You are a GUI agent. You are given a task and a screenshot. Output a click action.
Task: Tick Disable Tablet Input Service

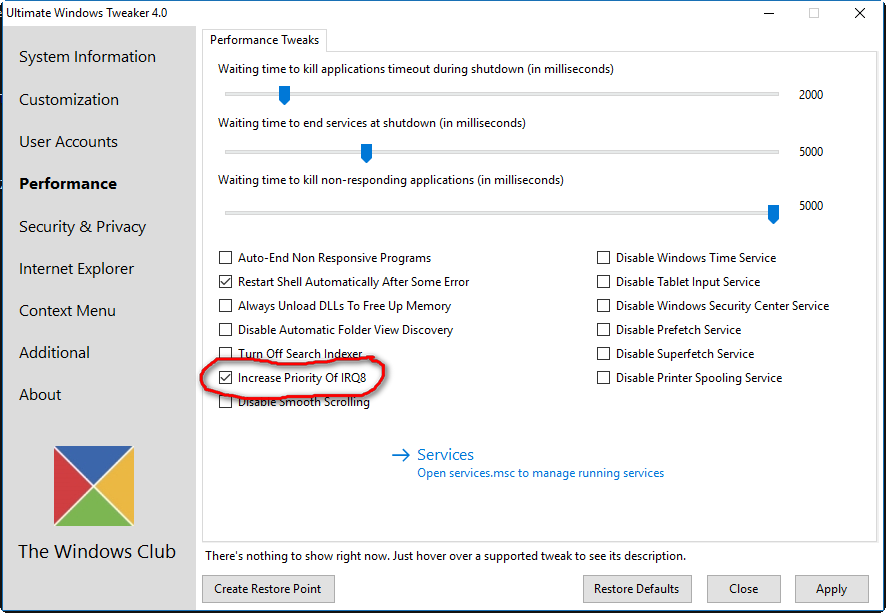[x=603, y=281]
